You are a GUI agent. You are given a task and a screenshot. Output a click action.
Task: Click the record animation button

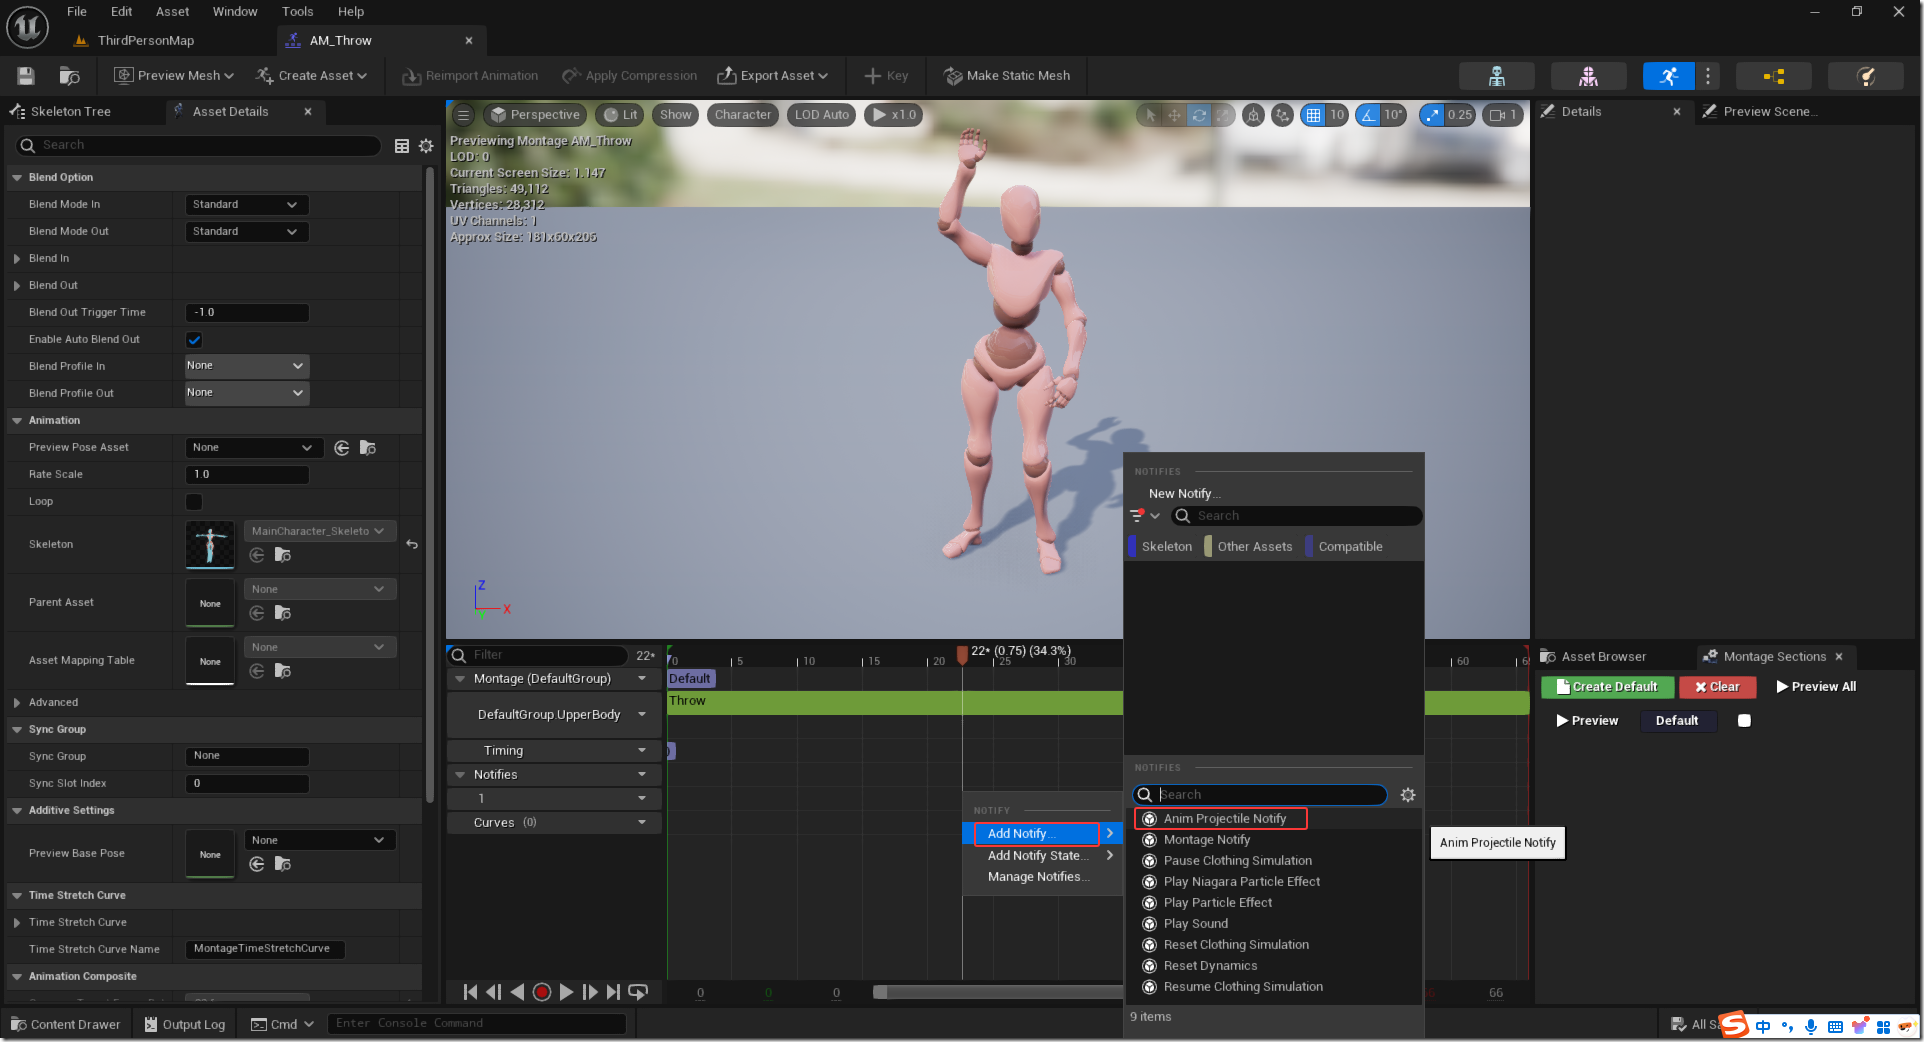542,992
